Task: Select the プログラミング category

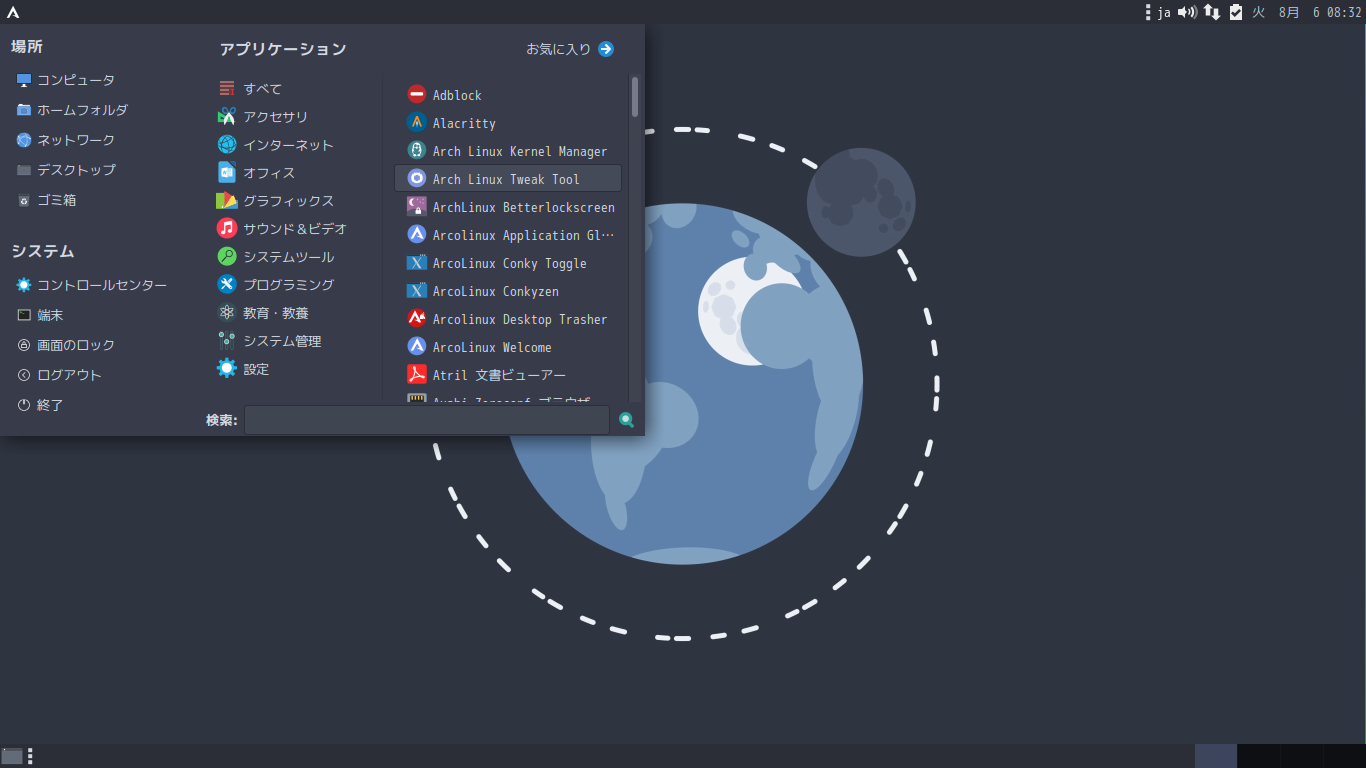Action: pos(276,285)
